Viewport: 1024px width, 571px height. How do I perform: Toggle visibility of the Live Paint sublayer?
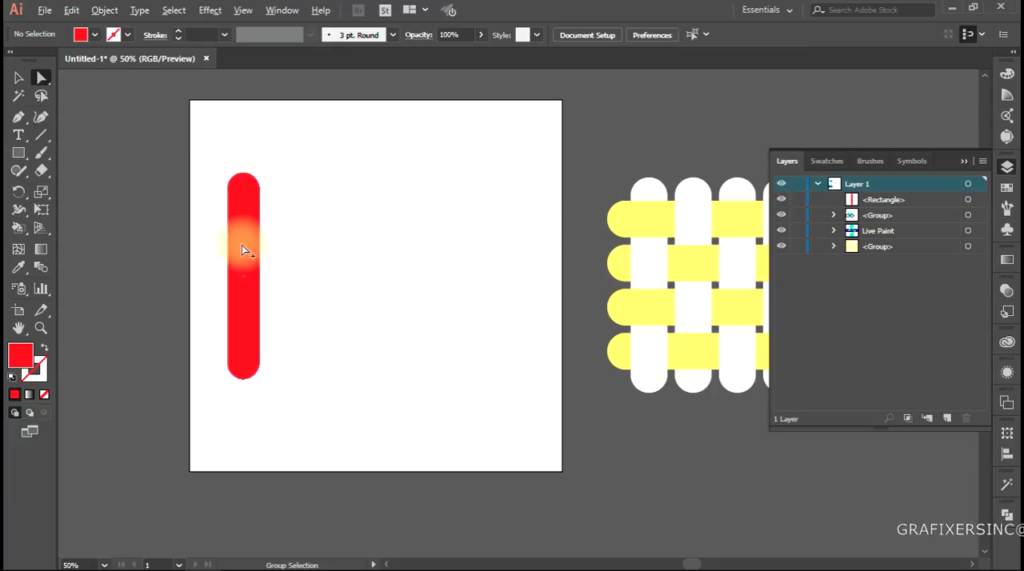coord(781,231)
